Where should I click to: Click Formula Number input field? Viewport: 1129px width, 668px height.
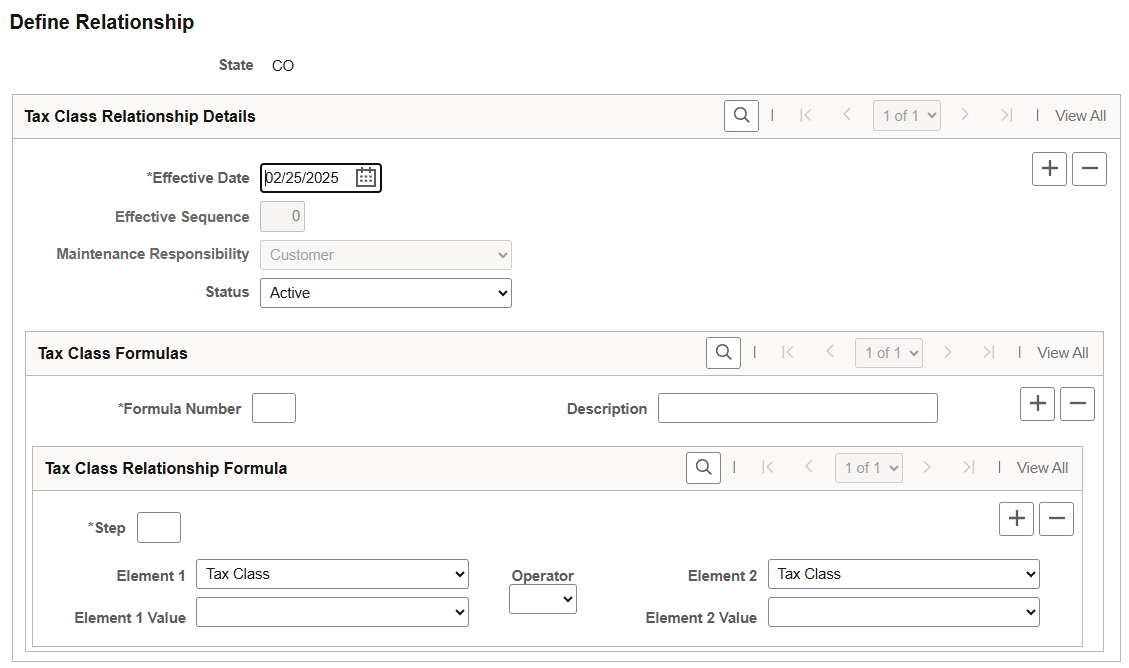(x=274, y=408)
